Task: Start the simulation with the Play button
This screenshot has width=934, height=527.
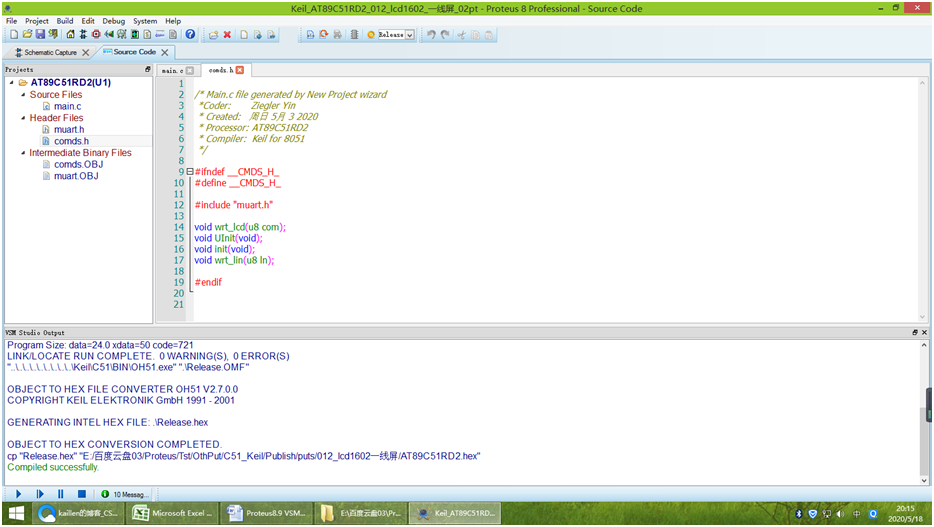Action: click(18, 494)
